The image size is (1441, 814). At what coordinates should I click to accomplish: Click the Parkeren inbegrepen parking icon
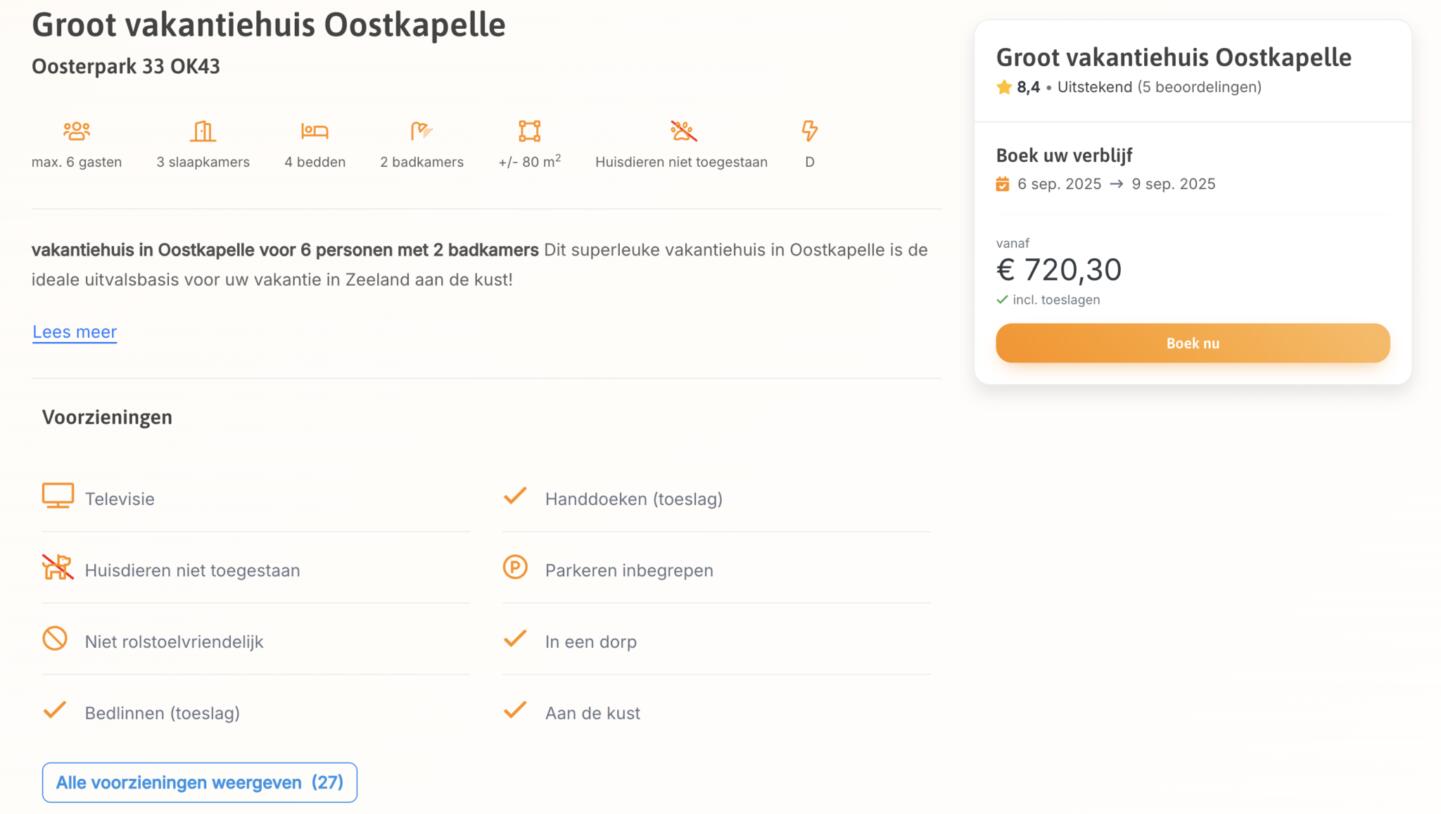point(515,568)
